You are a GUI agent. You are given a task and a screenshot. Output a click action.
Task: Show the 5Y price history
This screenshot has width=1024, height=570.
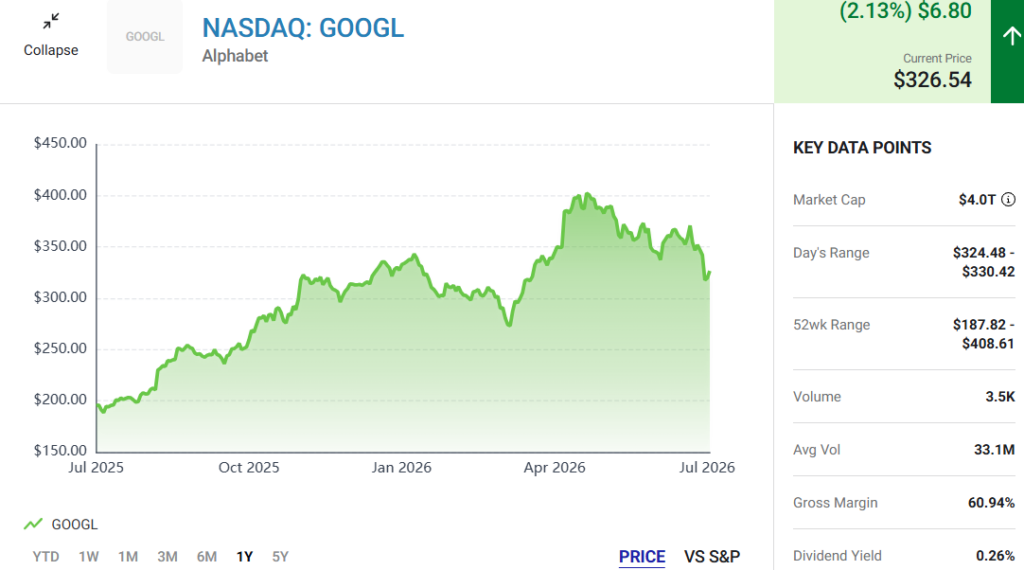(280, 557)
